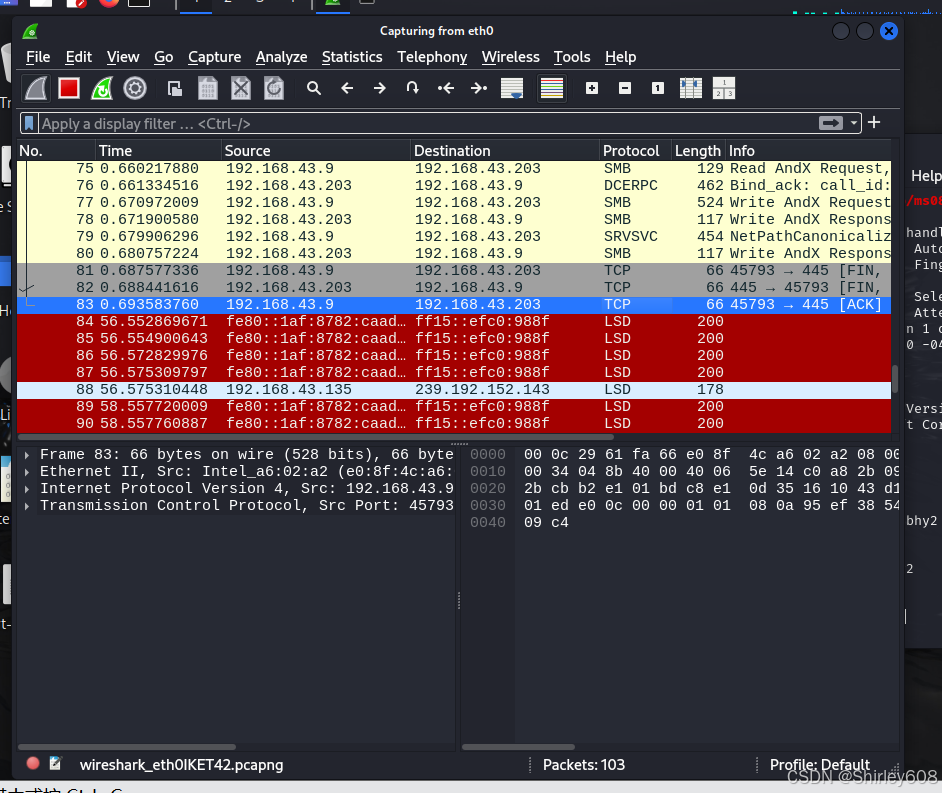This screenshot has width=942, height=793.
Task: Open the Telephony menu
Action: coord(432,57)
